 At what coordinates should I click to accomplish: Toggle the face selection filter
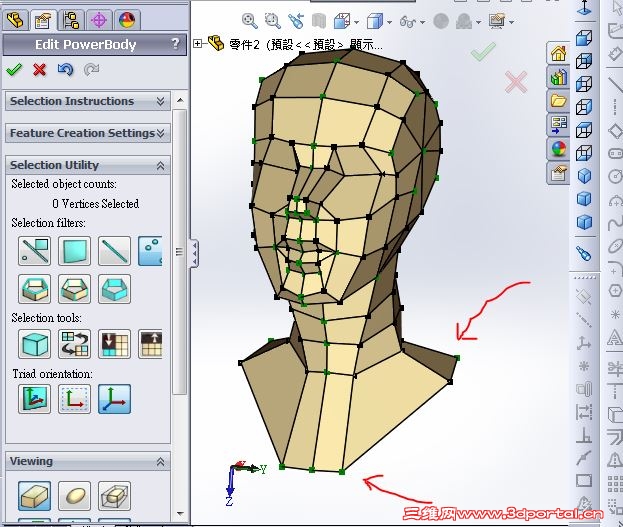coord(74,251)
